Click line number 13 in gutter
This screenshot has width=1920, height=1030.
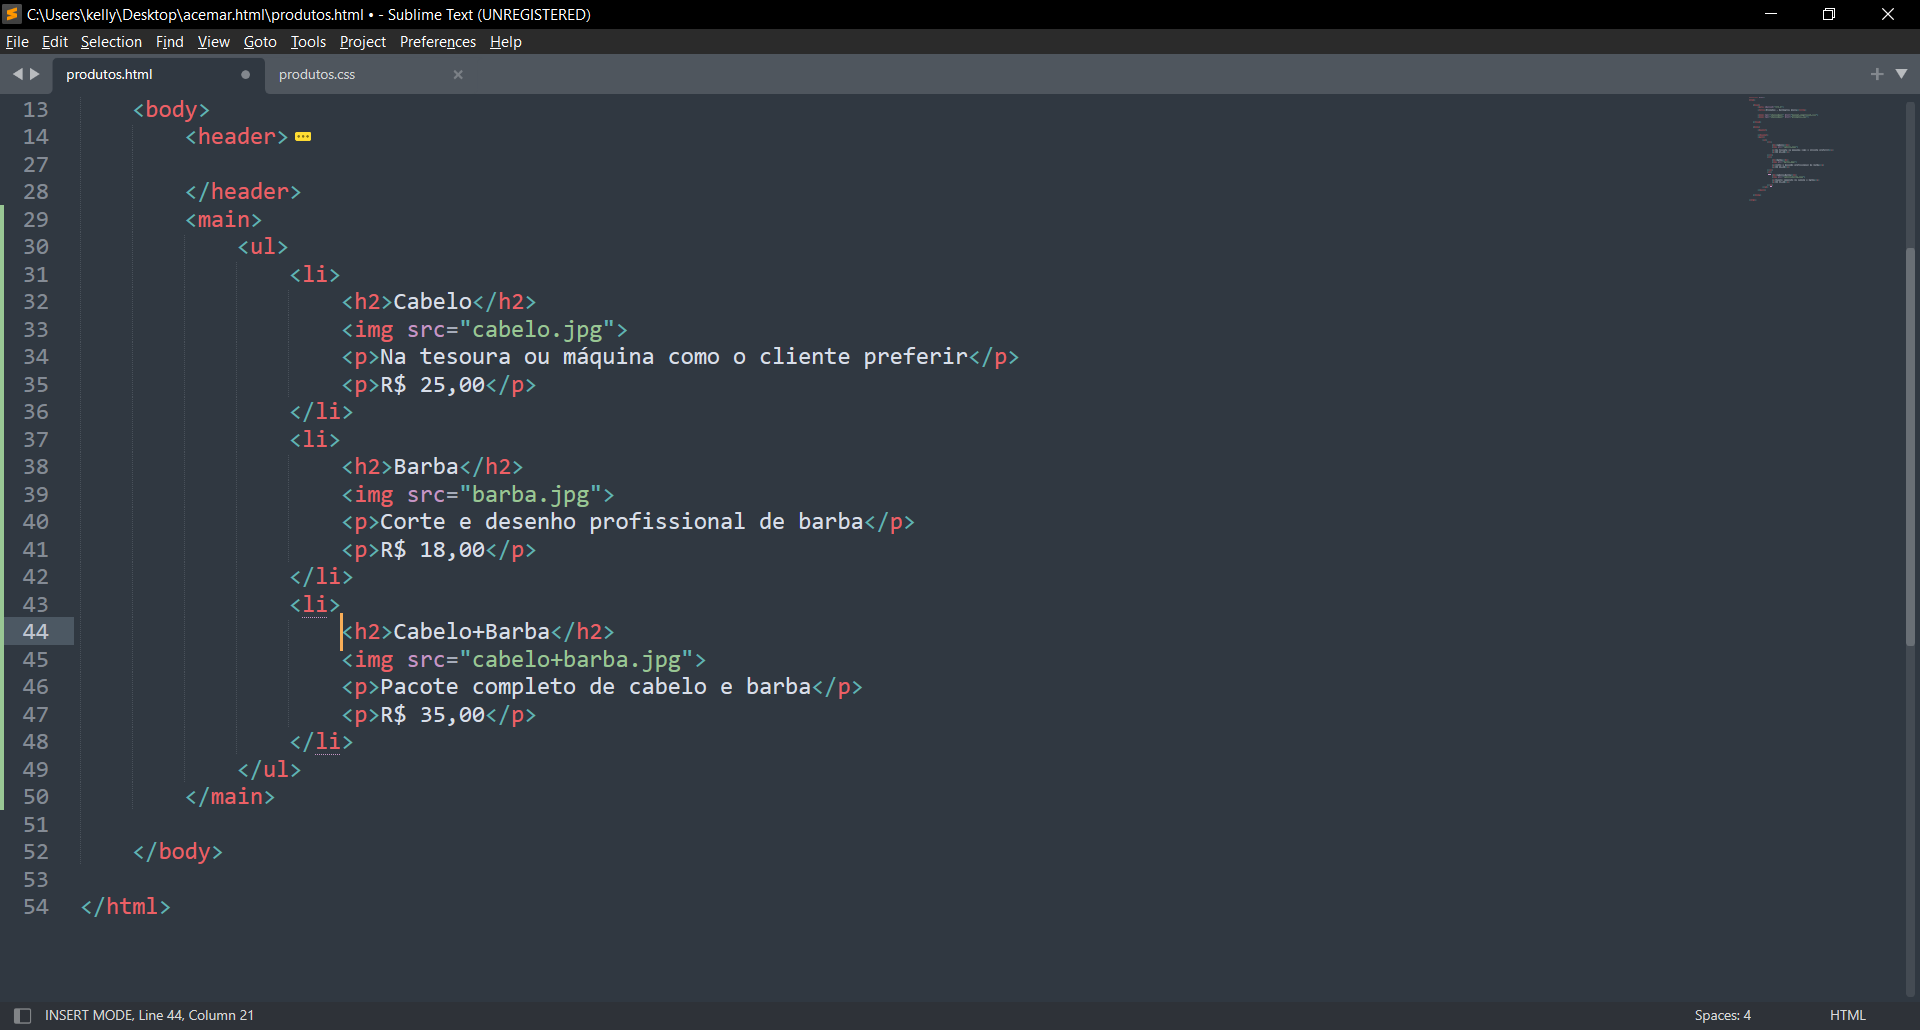36,110
